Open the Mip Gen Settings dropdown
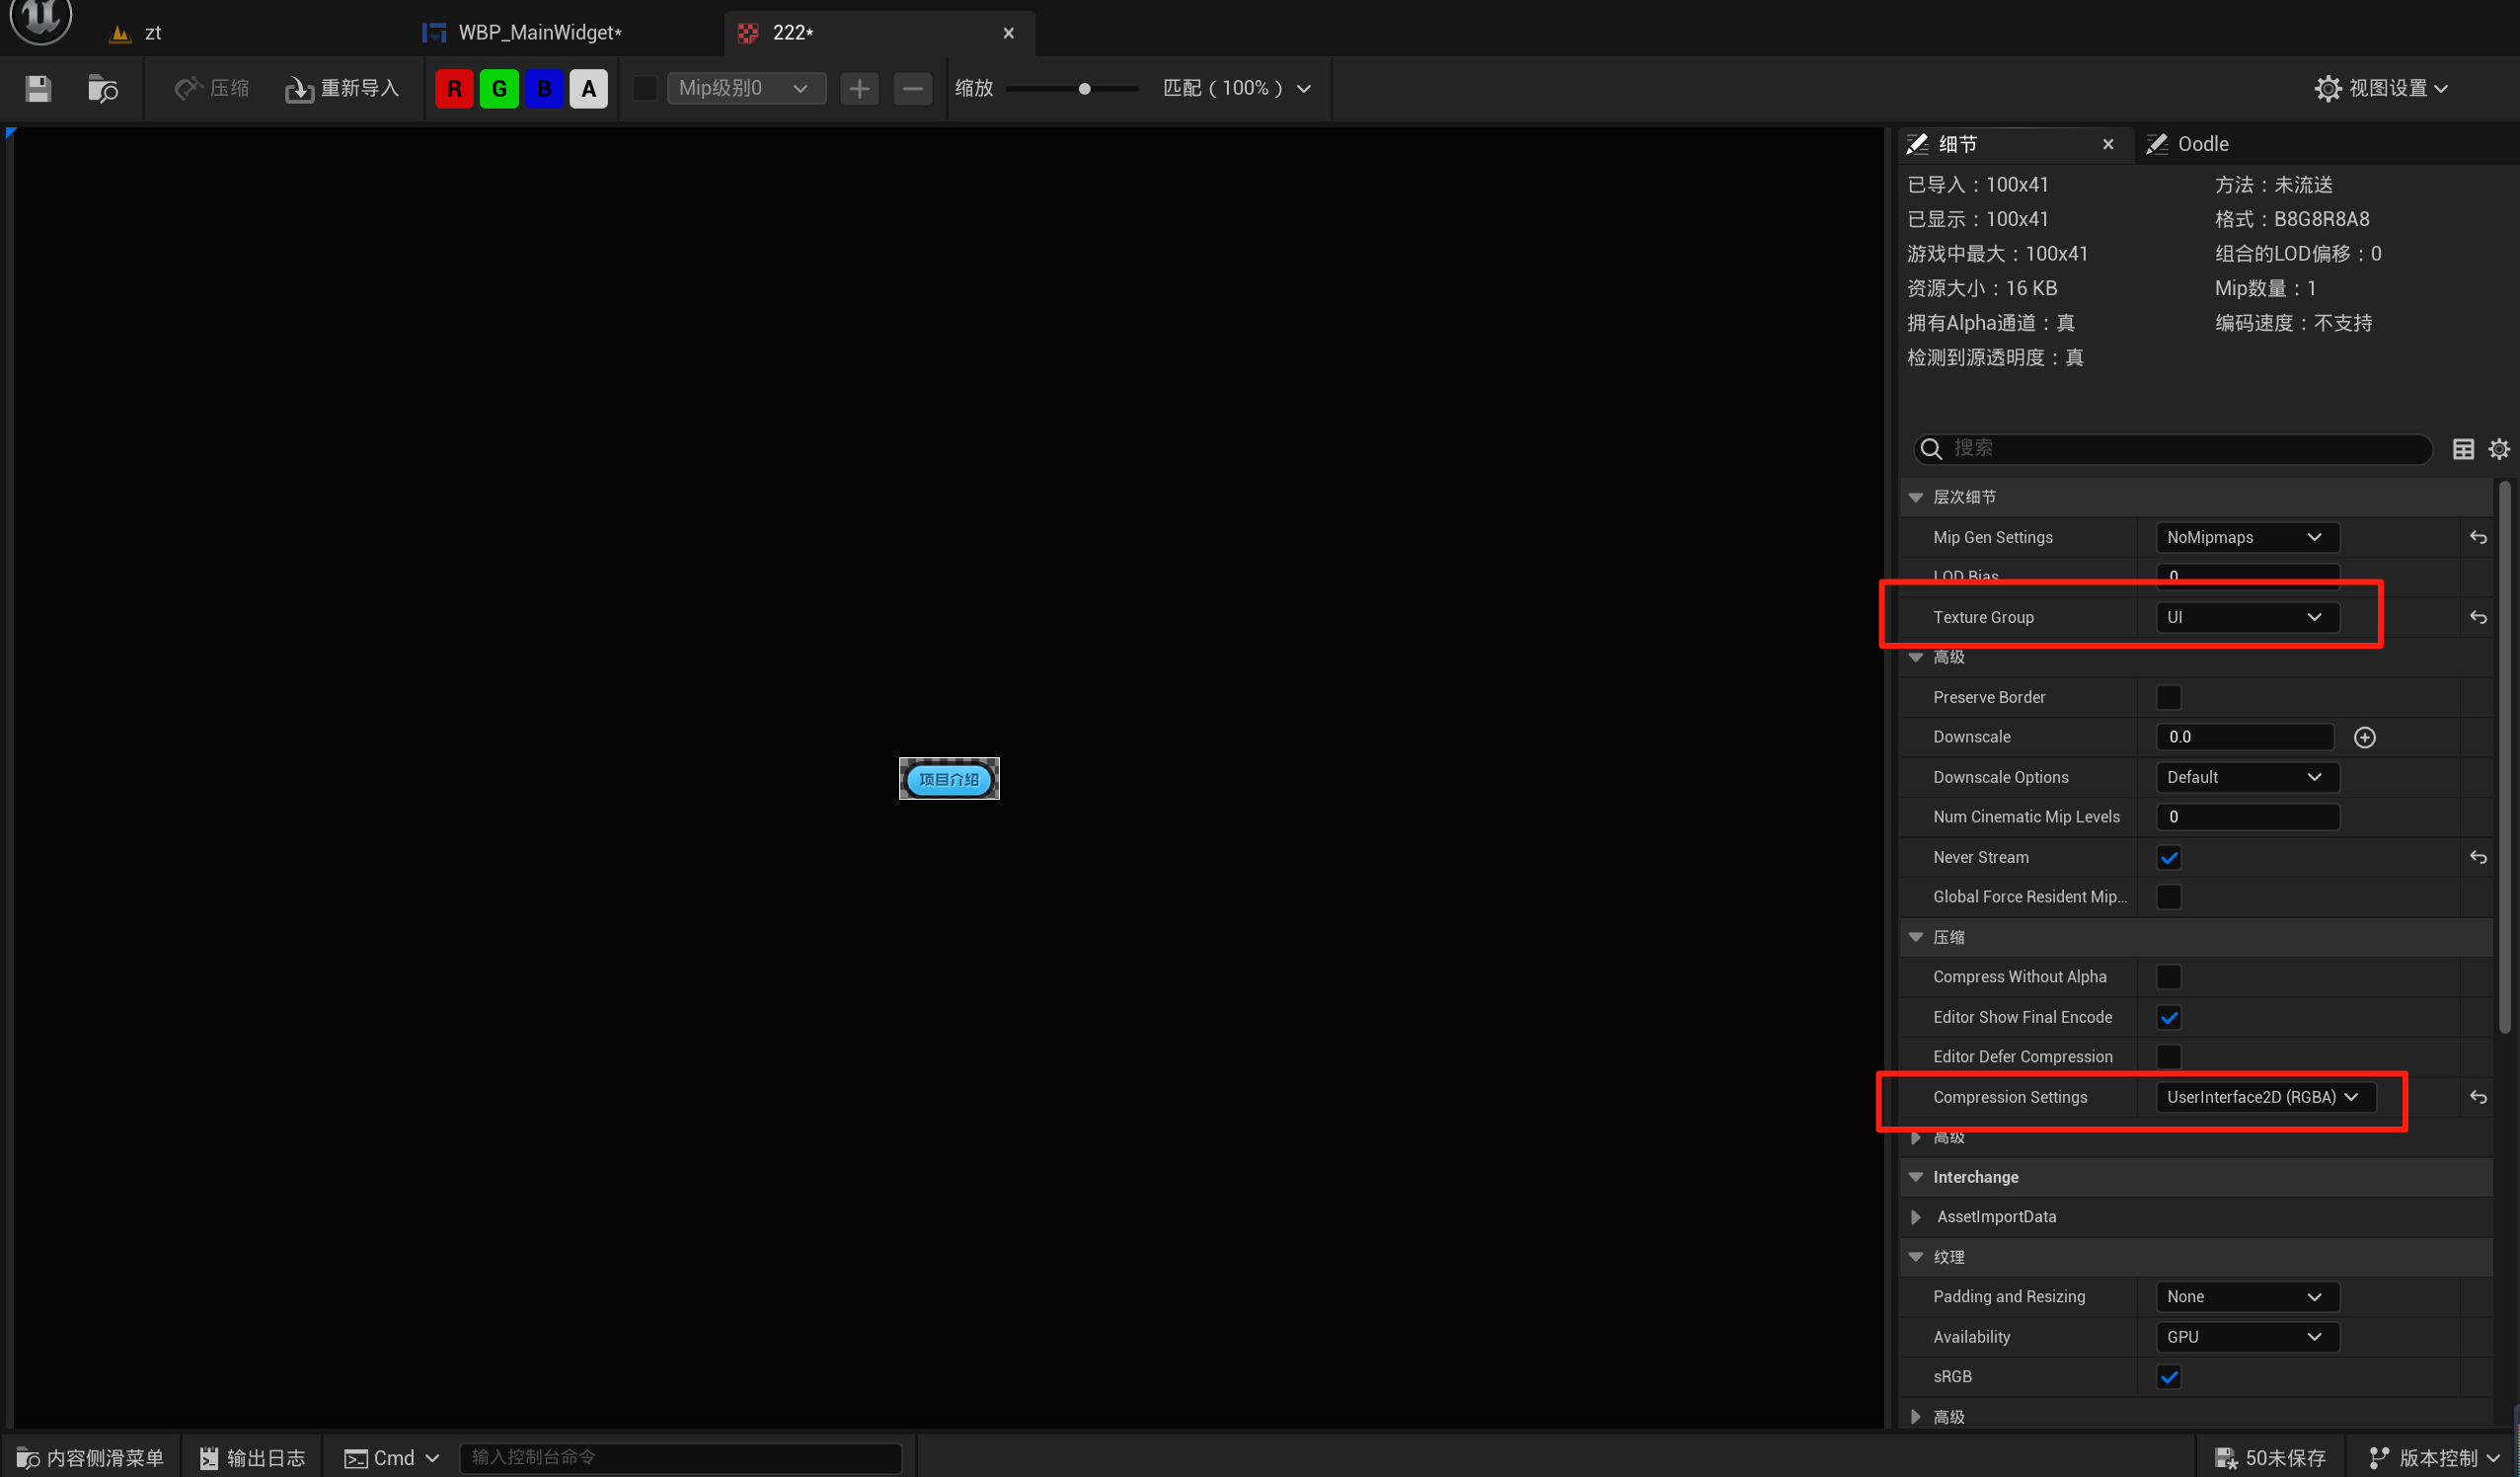The width and height of the screenshot is (2520, 1477). 2246,537
